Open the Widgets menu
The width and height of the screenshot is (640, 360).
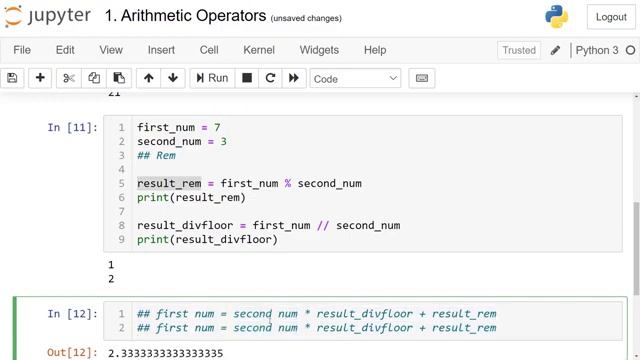coord(319,50)
